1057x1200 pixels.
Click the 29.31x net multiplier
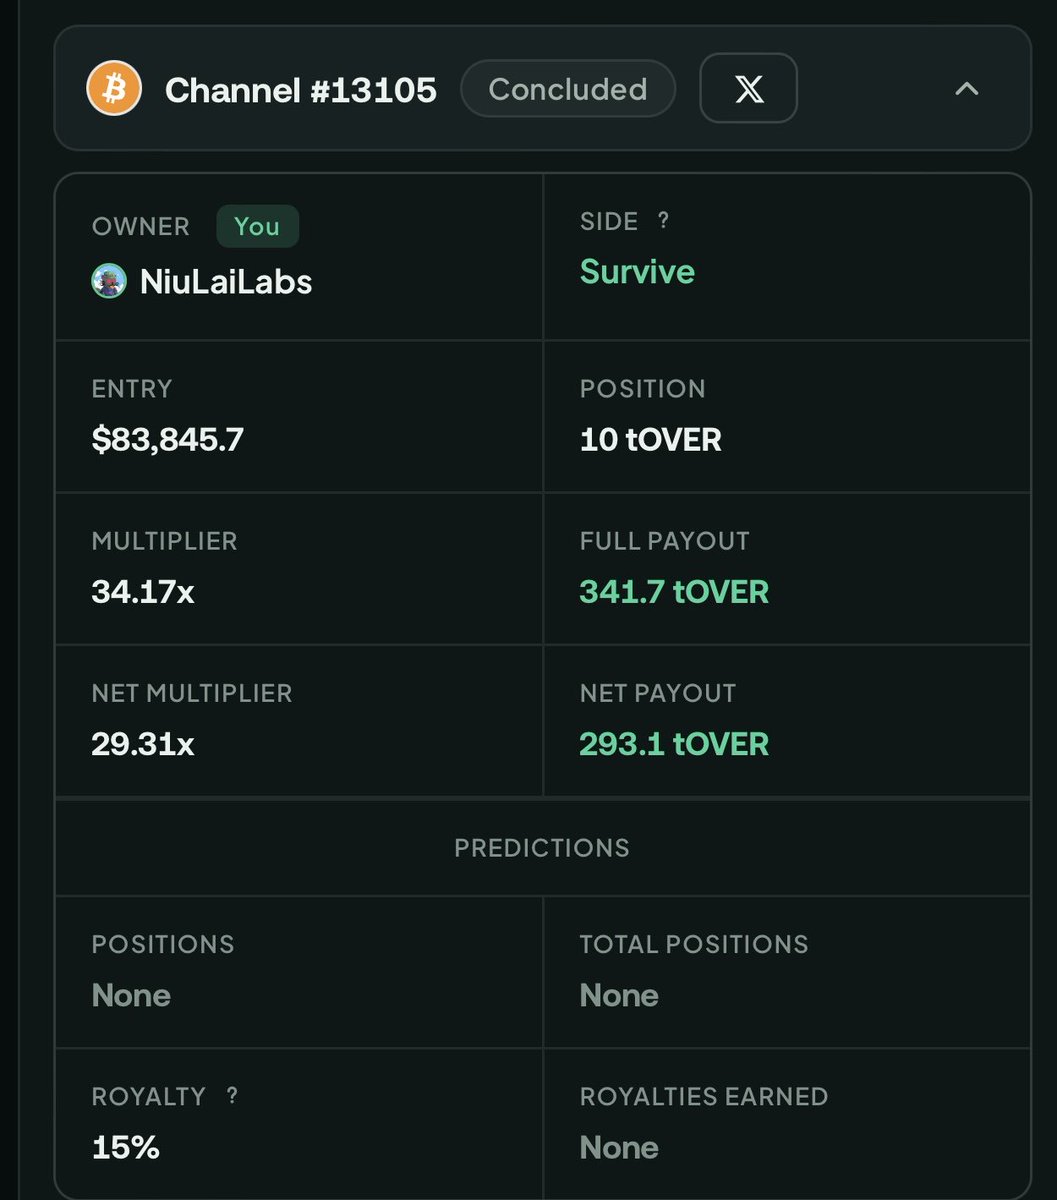pyautogui.click(x=143, y=744)
